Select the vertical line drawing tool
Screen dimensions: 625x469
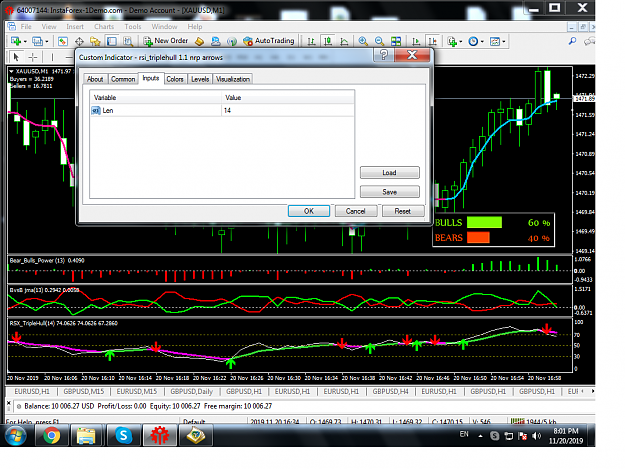pos(52,57)
